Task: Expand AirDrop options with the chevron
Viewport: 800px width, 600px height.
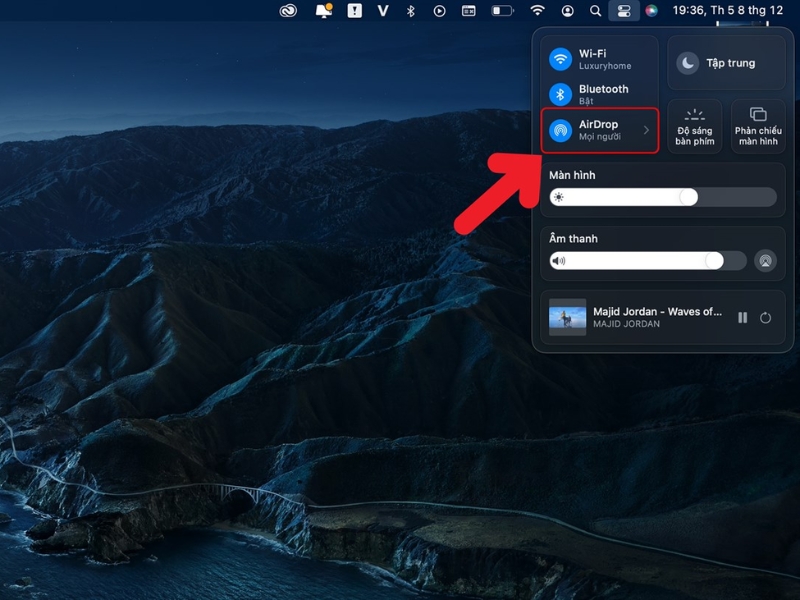Action: (646, 130)
